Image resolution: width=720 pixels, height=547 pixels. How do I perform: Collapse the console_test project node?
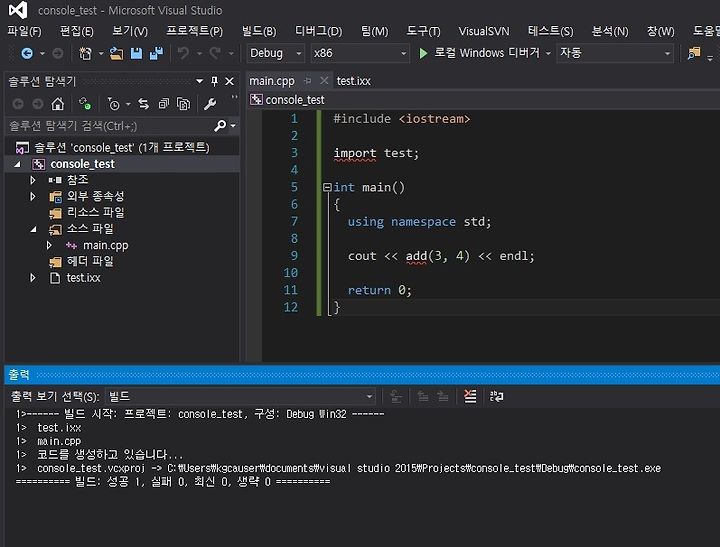(17, 164)
